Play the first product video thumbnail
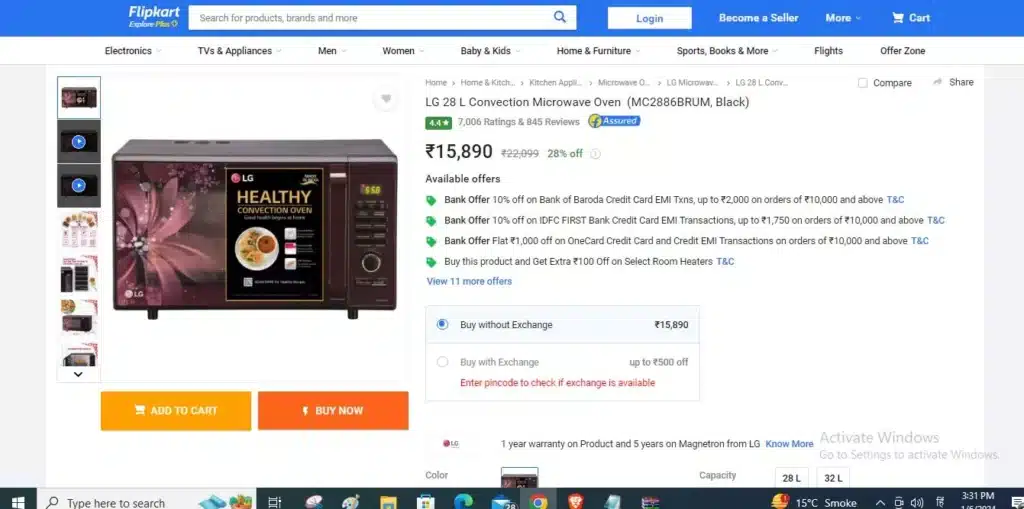Image resolution: width=1024 pixels, height=509 pixels. pyautogui.click(x=78, y=141)
